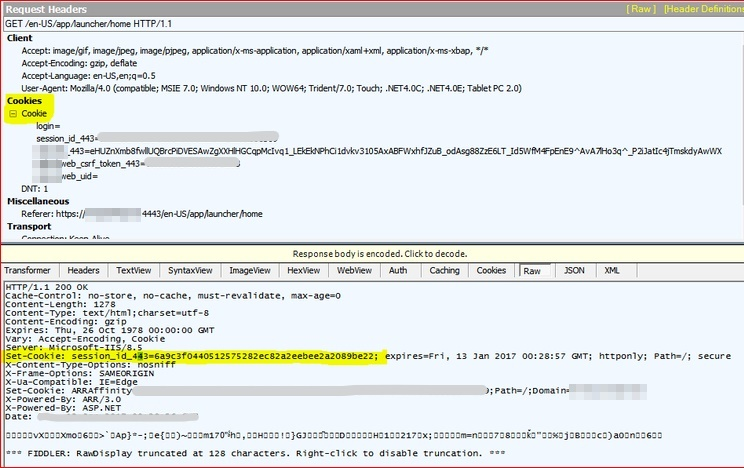Select the ImageView tab
Viewport: 744px width, 468px height.
[250, 271]
